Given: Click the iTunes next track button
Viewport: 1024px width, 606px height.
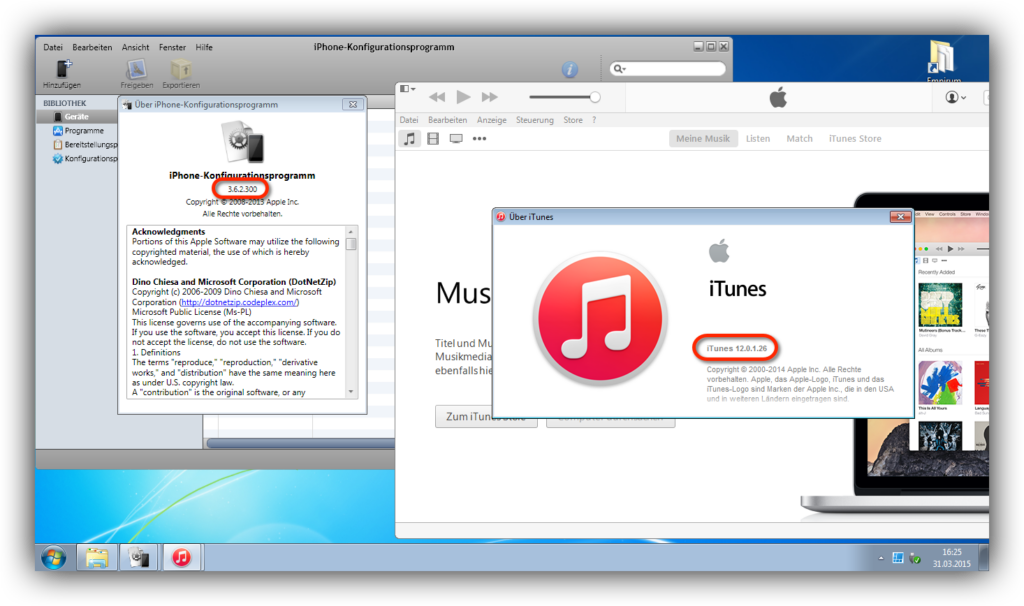Looking at the screenshot, I should (489, 97).
